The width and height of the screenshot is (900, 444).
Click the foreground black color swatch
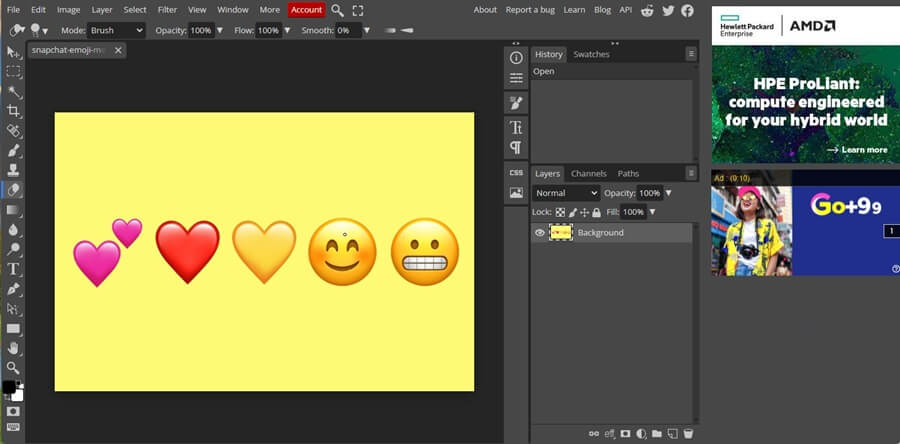[x=8, y=387]
